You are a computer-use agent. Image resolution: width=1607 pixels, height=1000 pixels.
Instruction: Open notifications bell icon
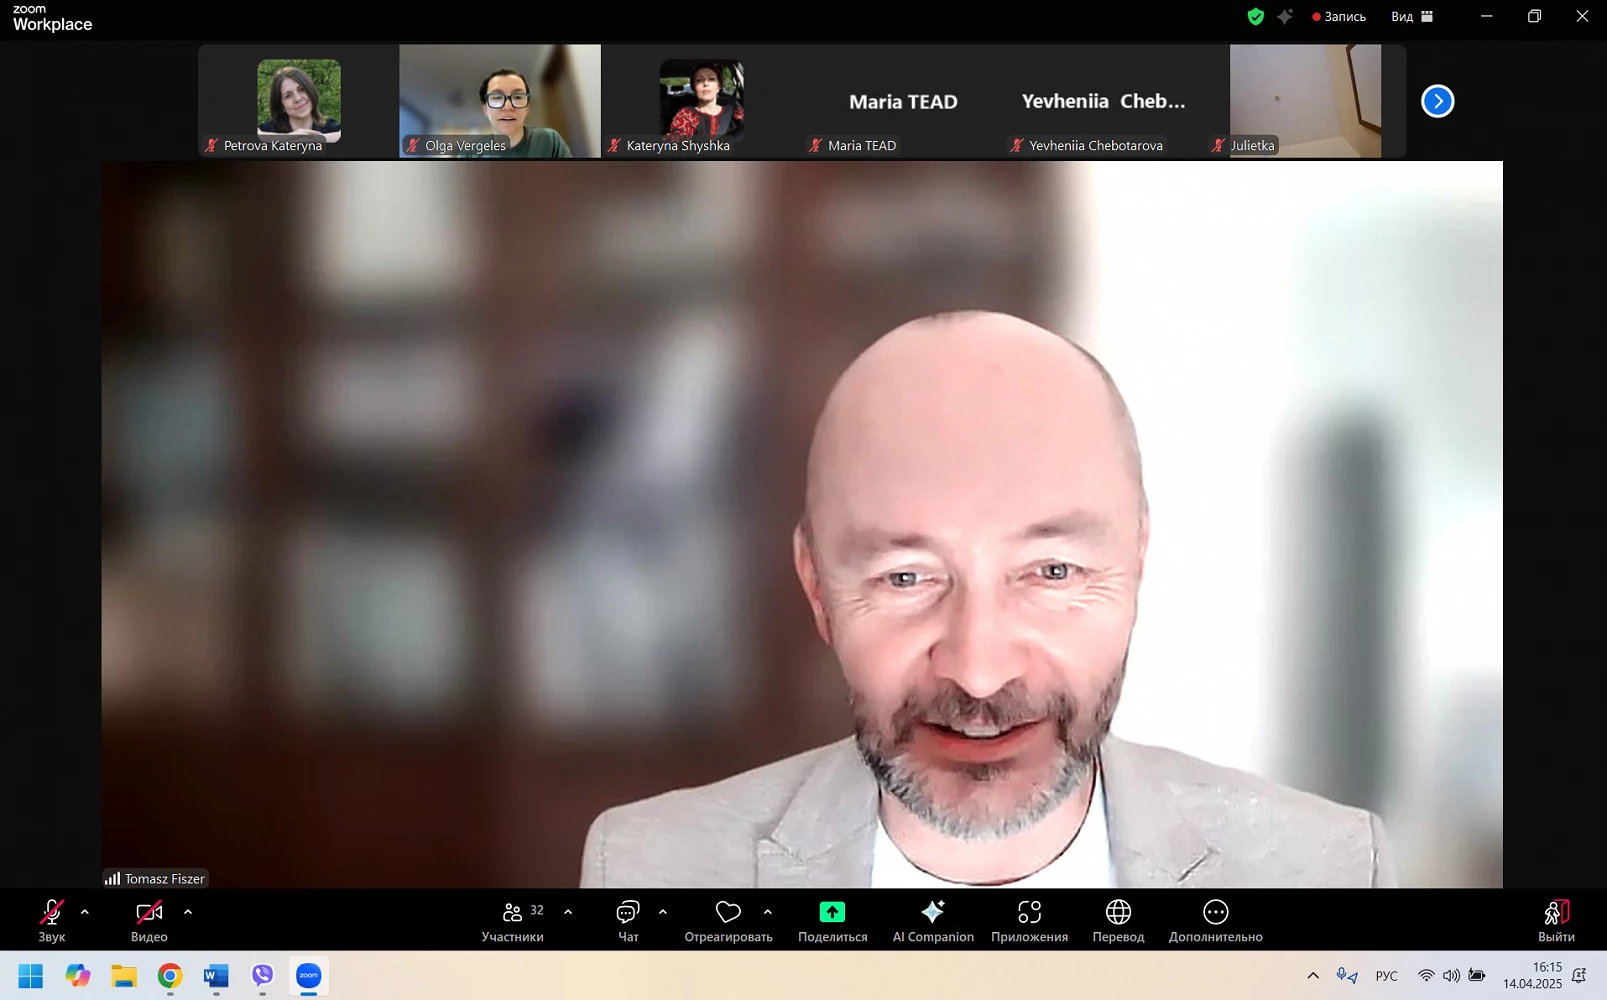pyautogui.click(x=1580, y=976)
